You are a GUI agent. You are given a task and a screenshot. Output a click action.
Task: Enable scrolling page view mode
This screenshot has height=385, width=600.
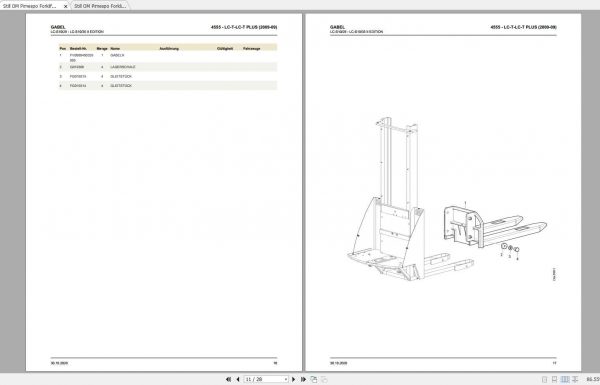554,379
